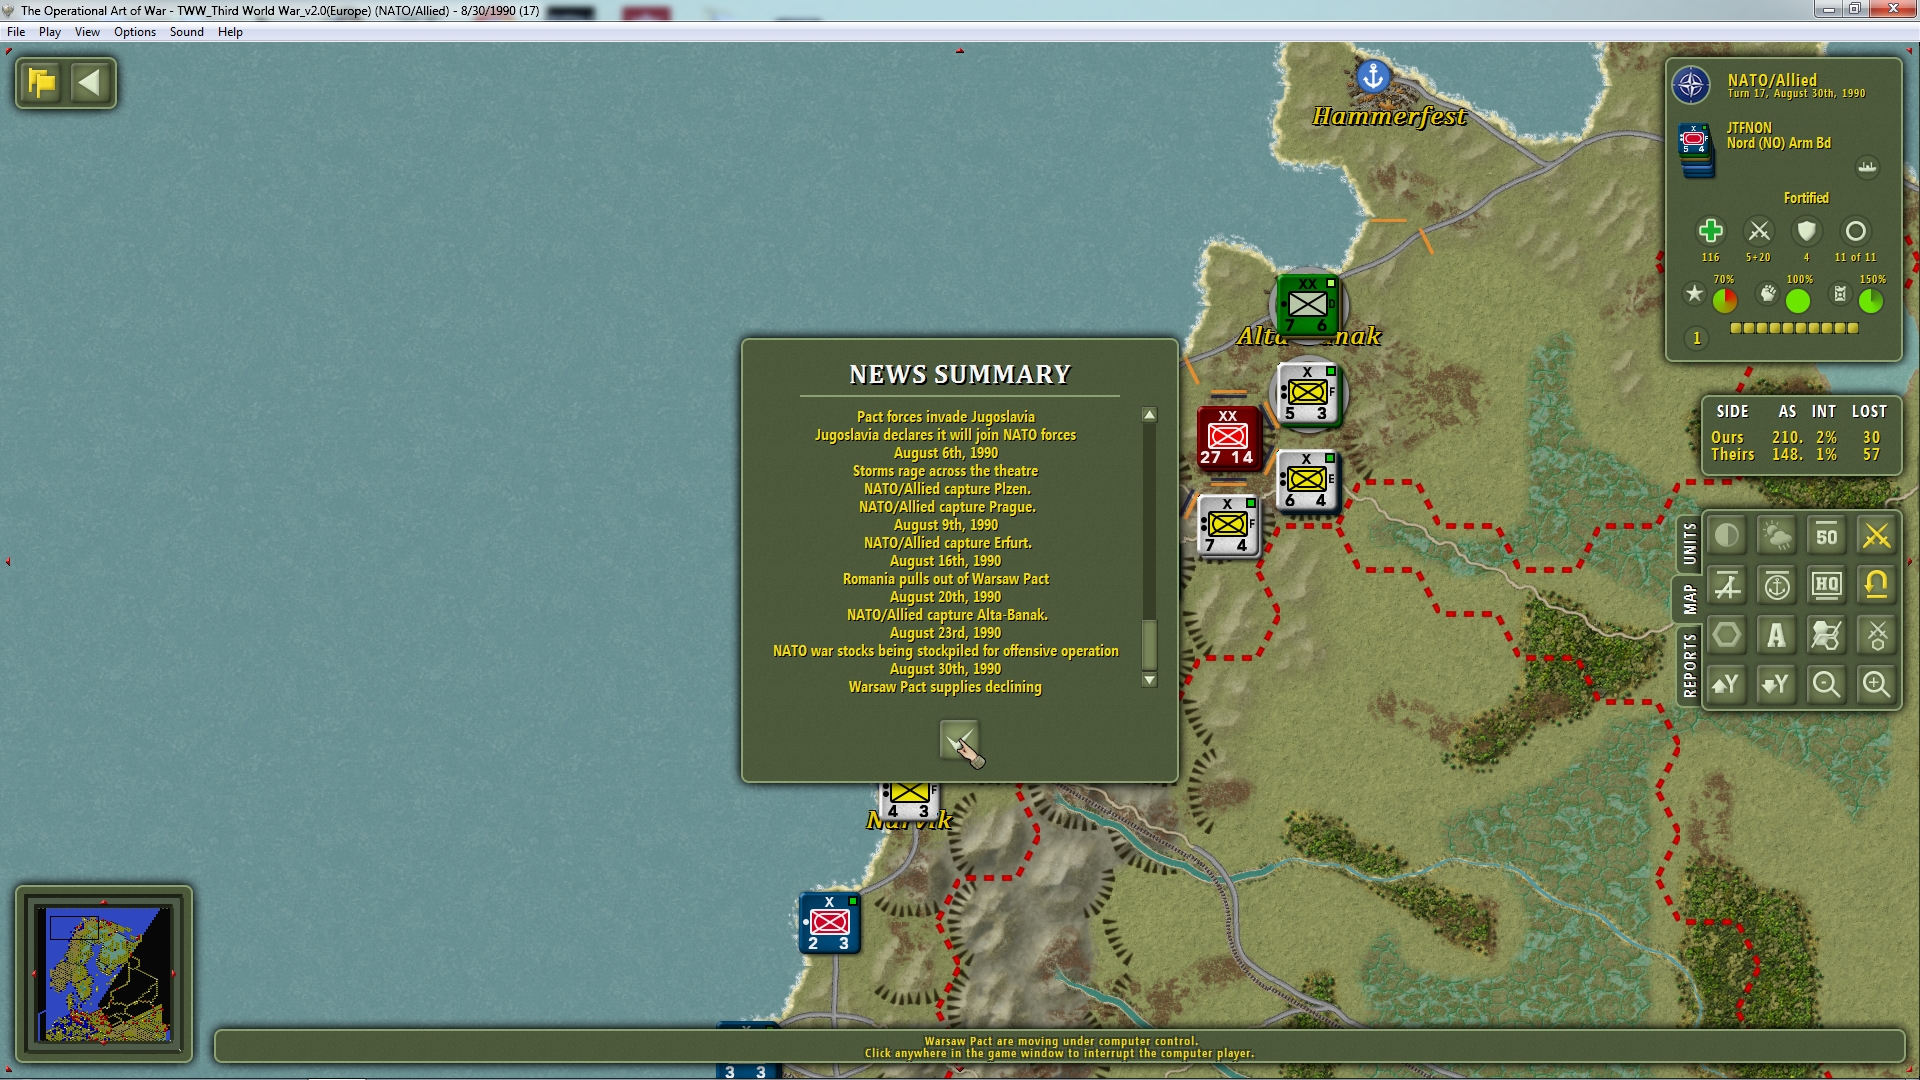Click the yellow flag button in top-left toolbar
This screenshot has height=1080, width=1920.
[x=42, y=83]
